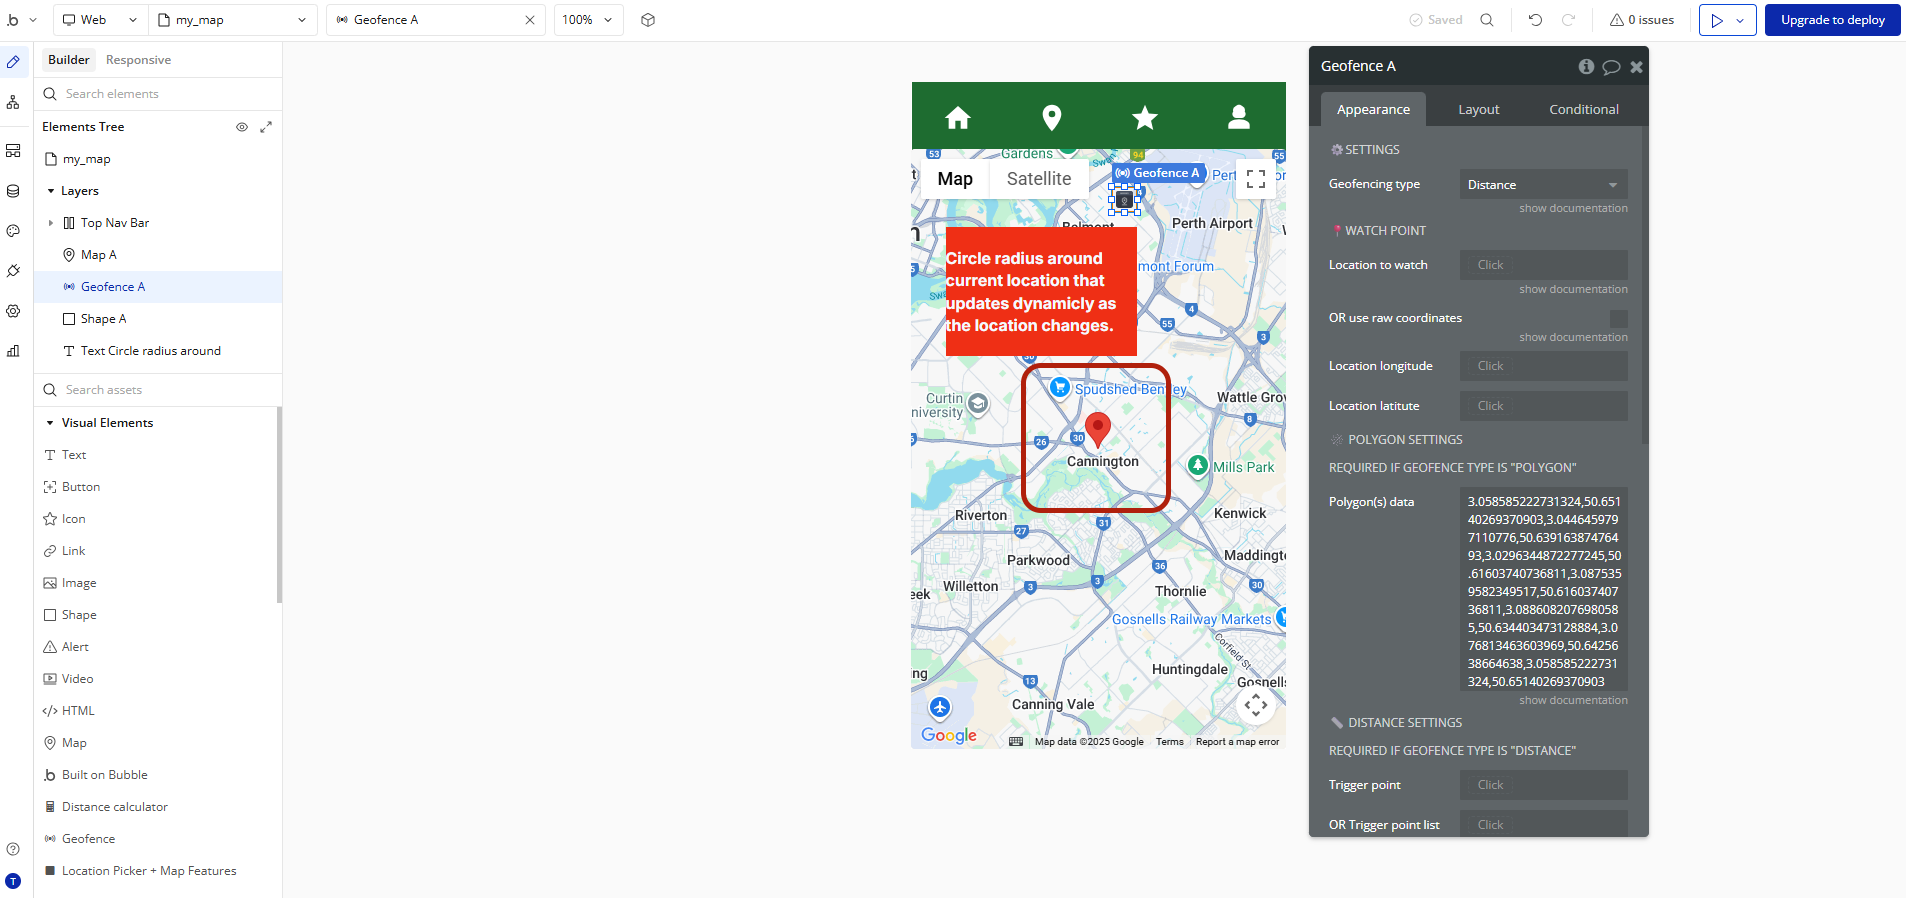Click the map camera controls button
The image size is (1906, 898).
[x=1256, y=704]
